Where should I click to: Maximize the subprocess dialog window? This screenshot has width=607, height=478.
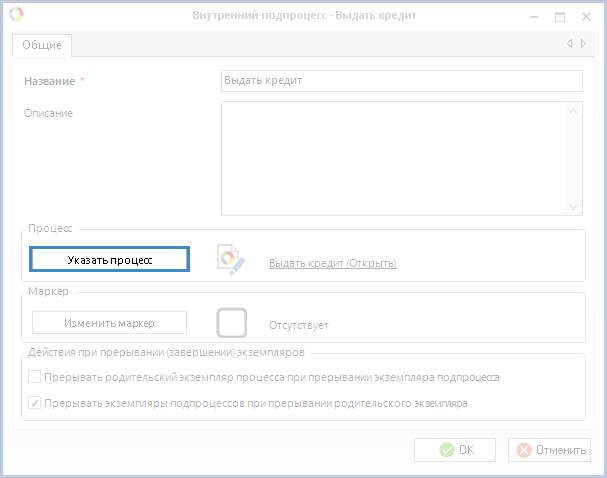[x=560, y=17]
